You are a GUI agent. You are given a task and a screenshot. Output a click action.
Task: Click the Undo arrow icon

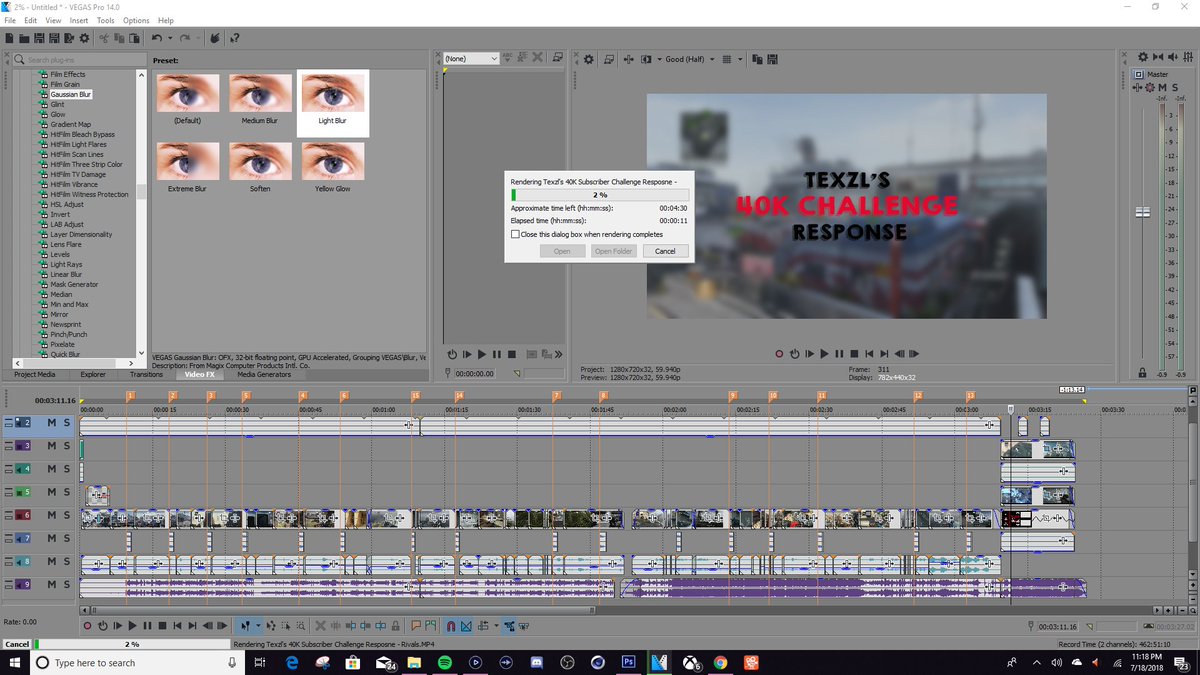(x=157, y=38)
